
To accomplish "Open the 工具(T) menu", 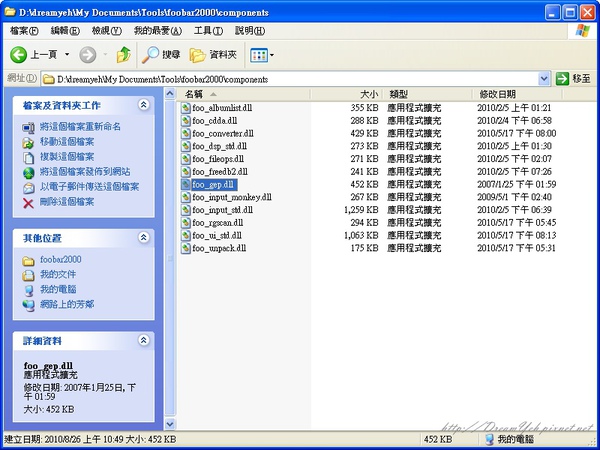I will [208, 31].
